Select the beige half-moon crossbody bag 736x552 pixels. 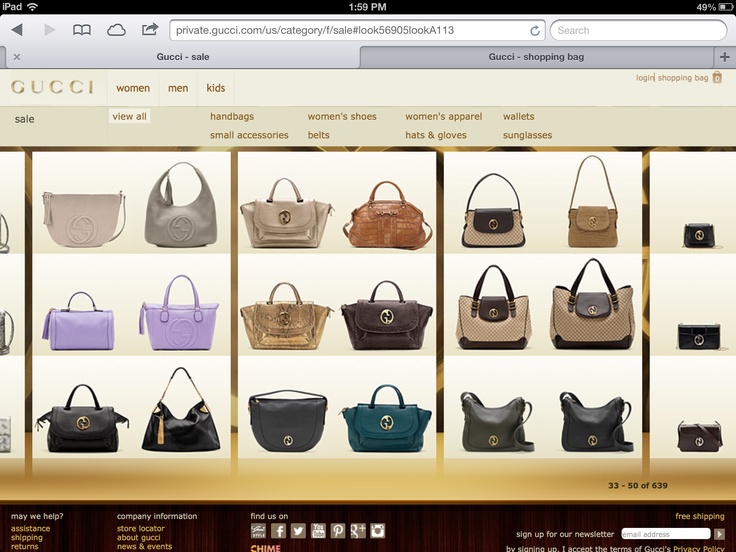click(x=84, y=218)
